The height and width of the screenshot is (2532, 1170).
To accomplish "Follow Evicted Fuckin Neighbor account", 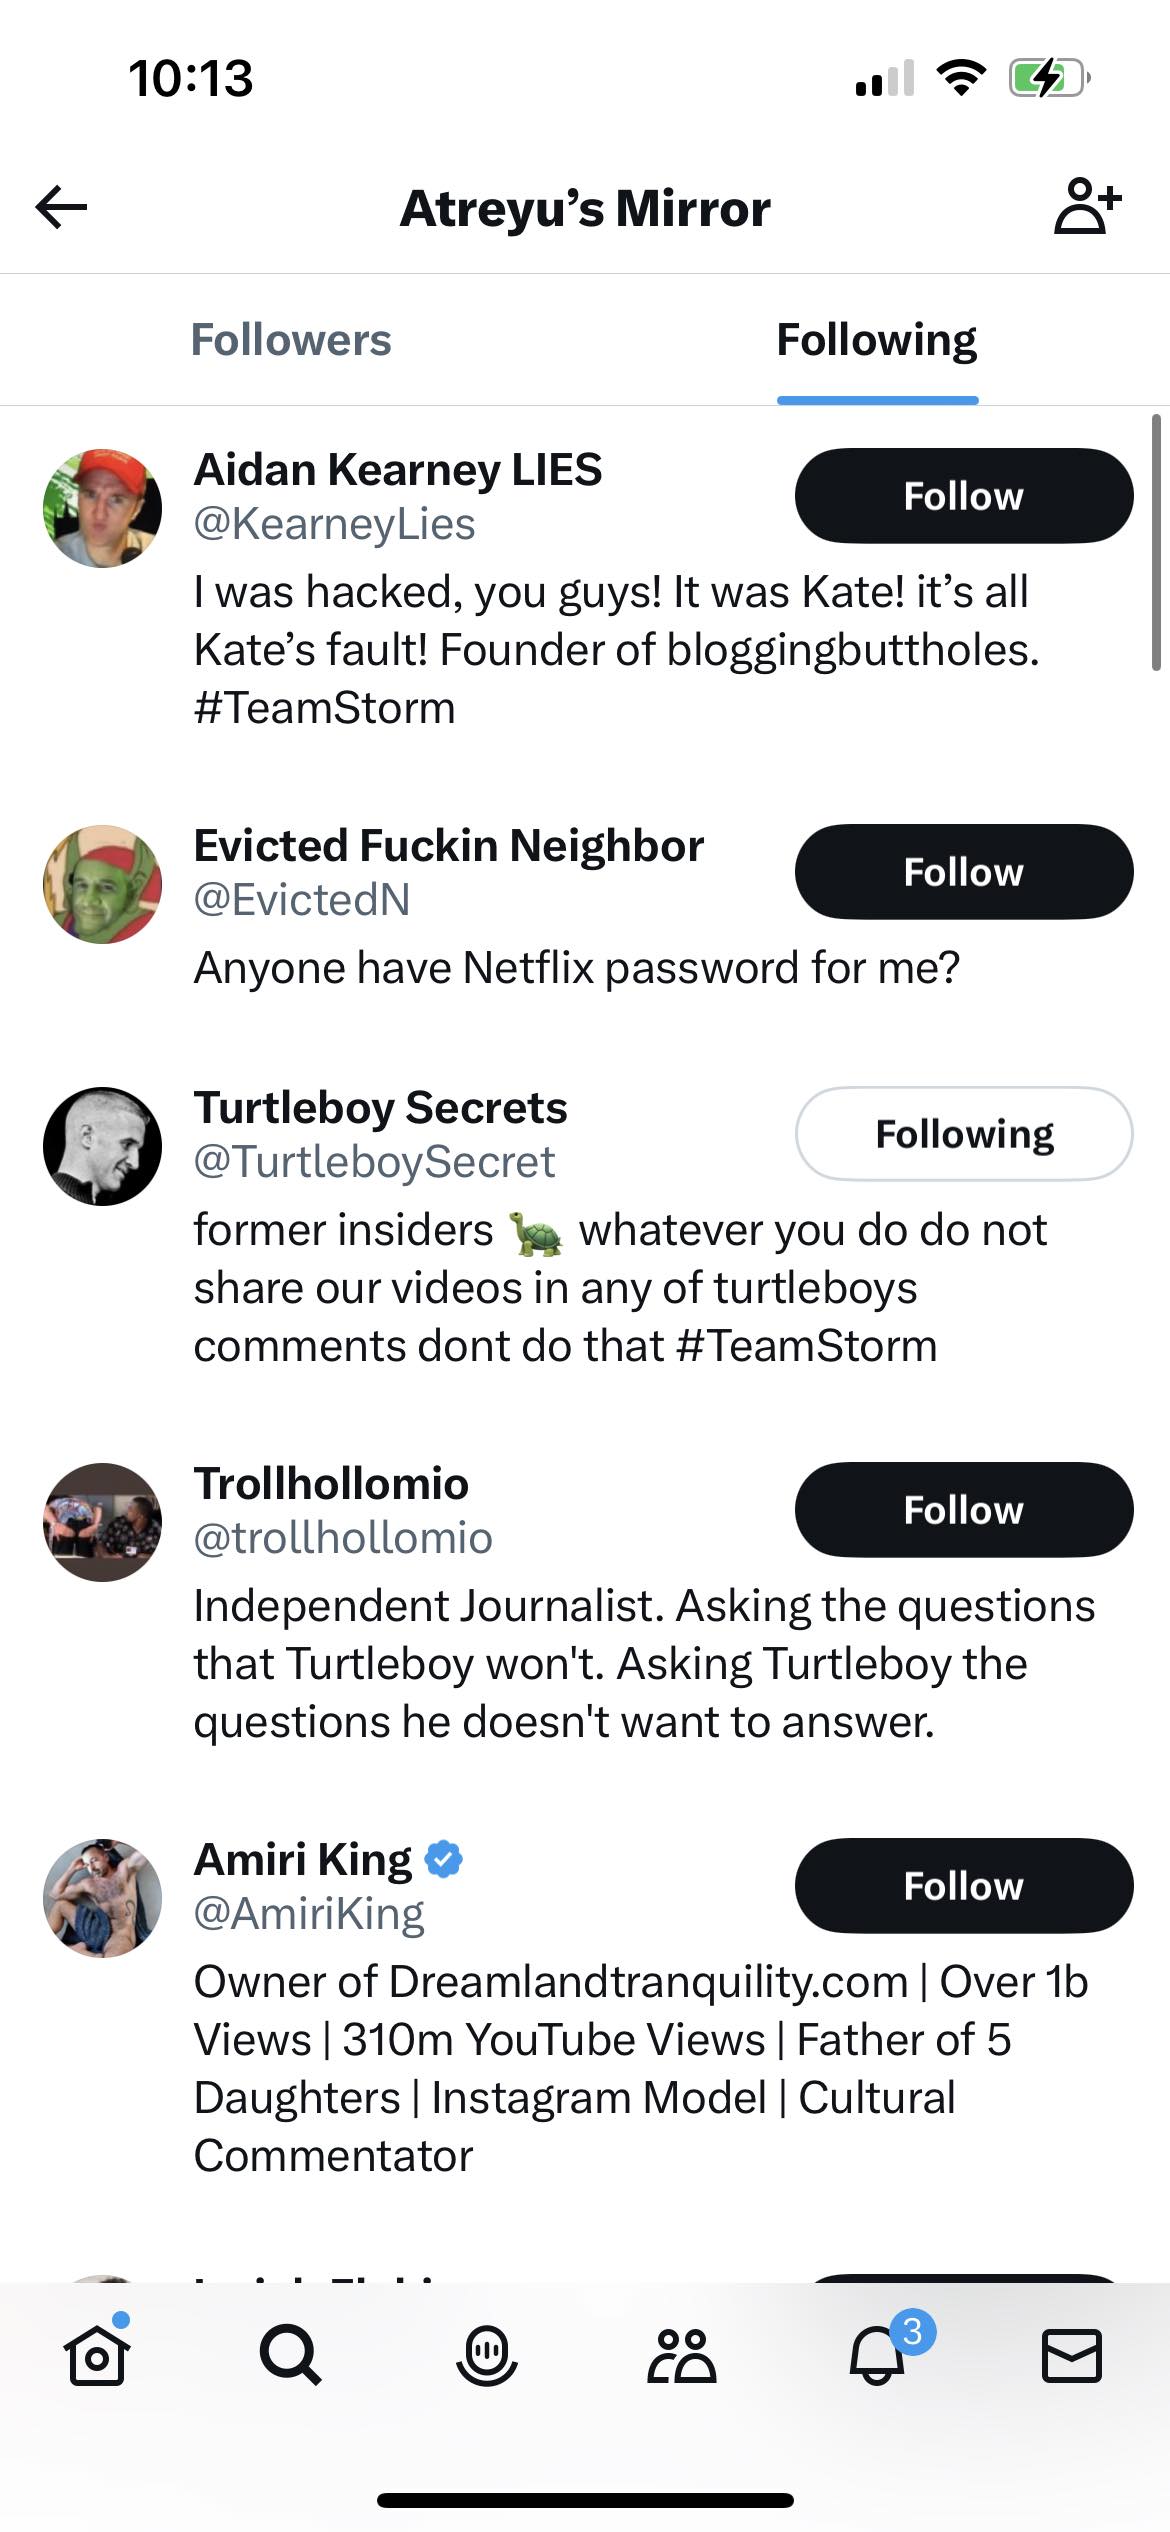I will [x=964, y=872].
